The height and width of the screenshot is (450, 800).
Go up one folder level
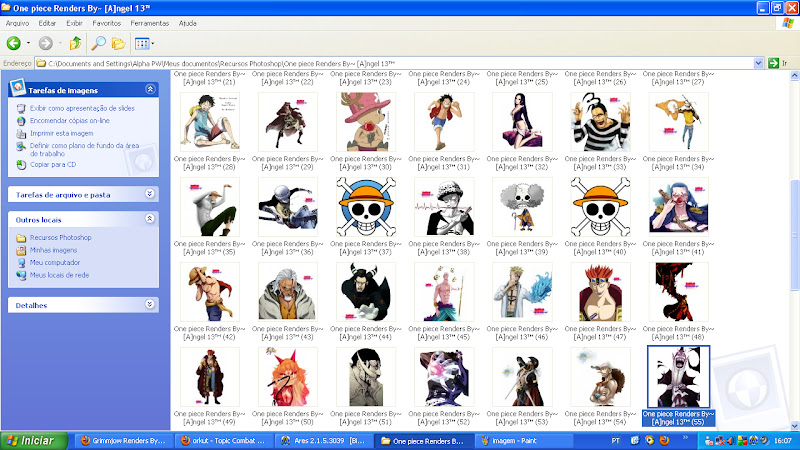[76, 43]
